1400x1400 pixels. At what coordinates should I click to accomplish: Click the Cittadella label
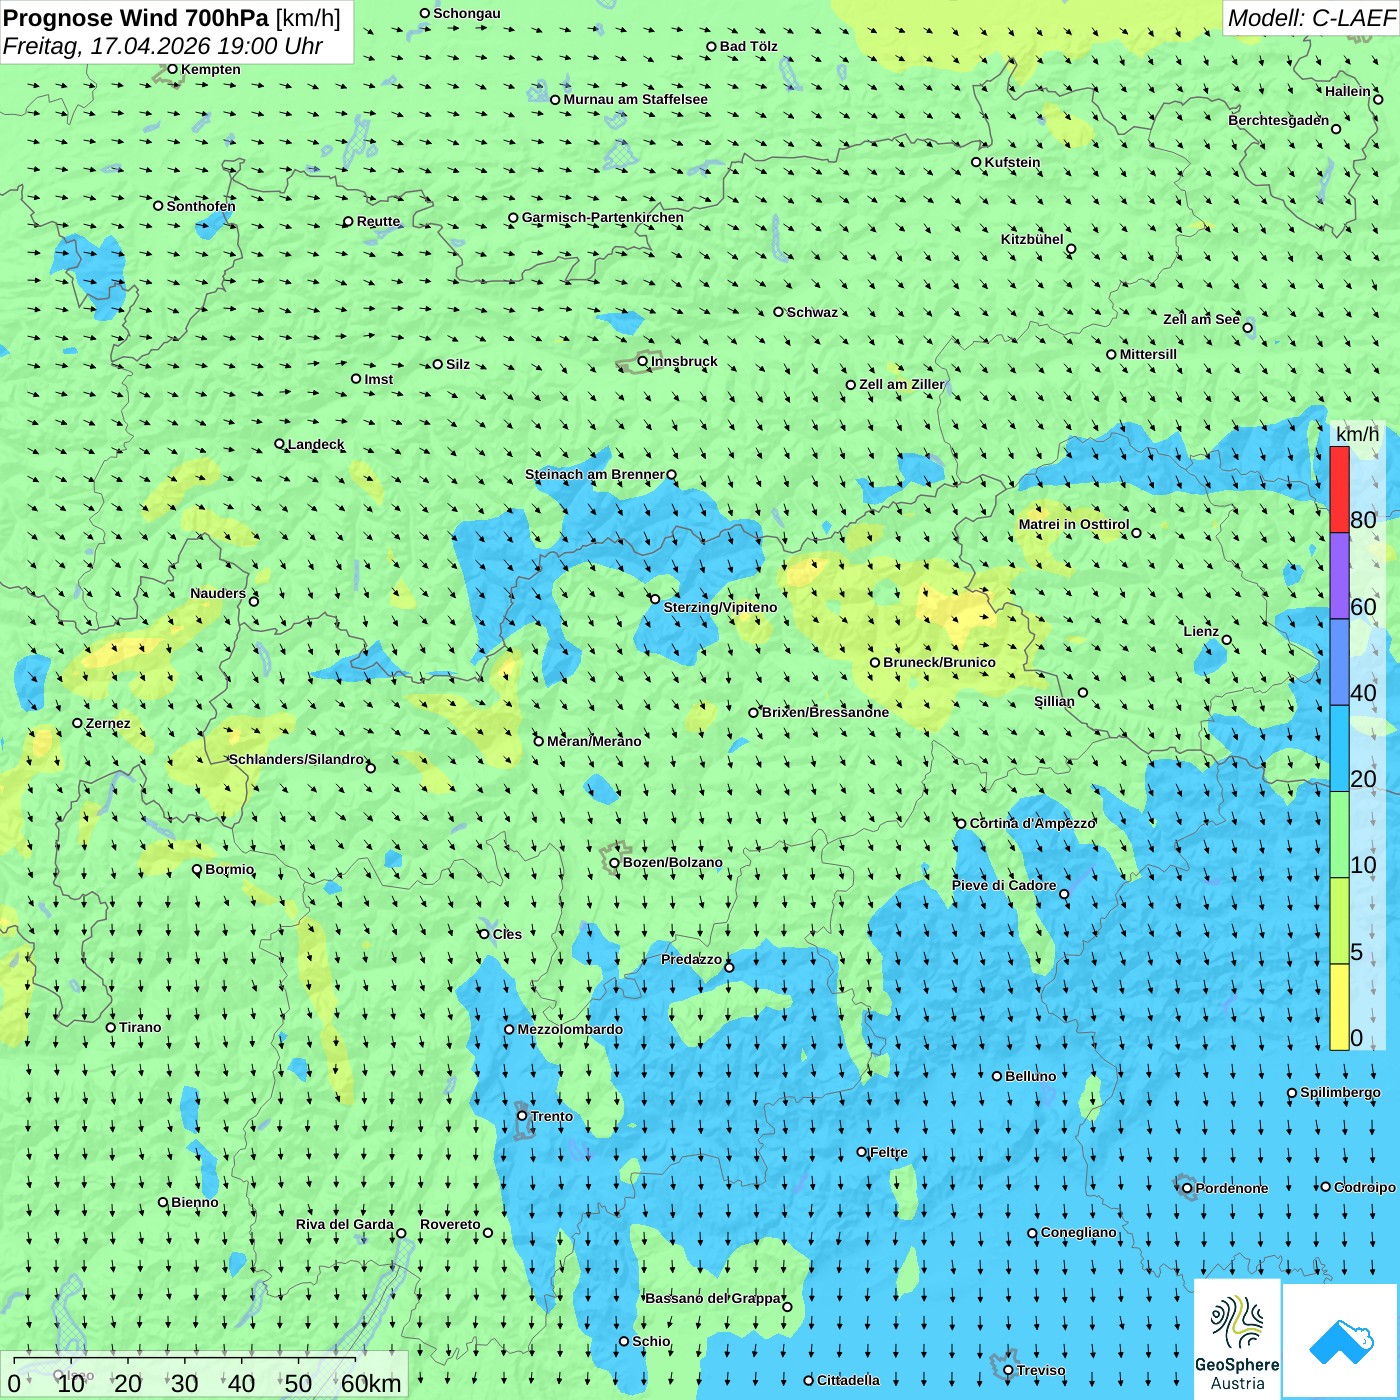pyautogui.click(x=848, y=1380)
